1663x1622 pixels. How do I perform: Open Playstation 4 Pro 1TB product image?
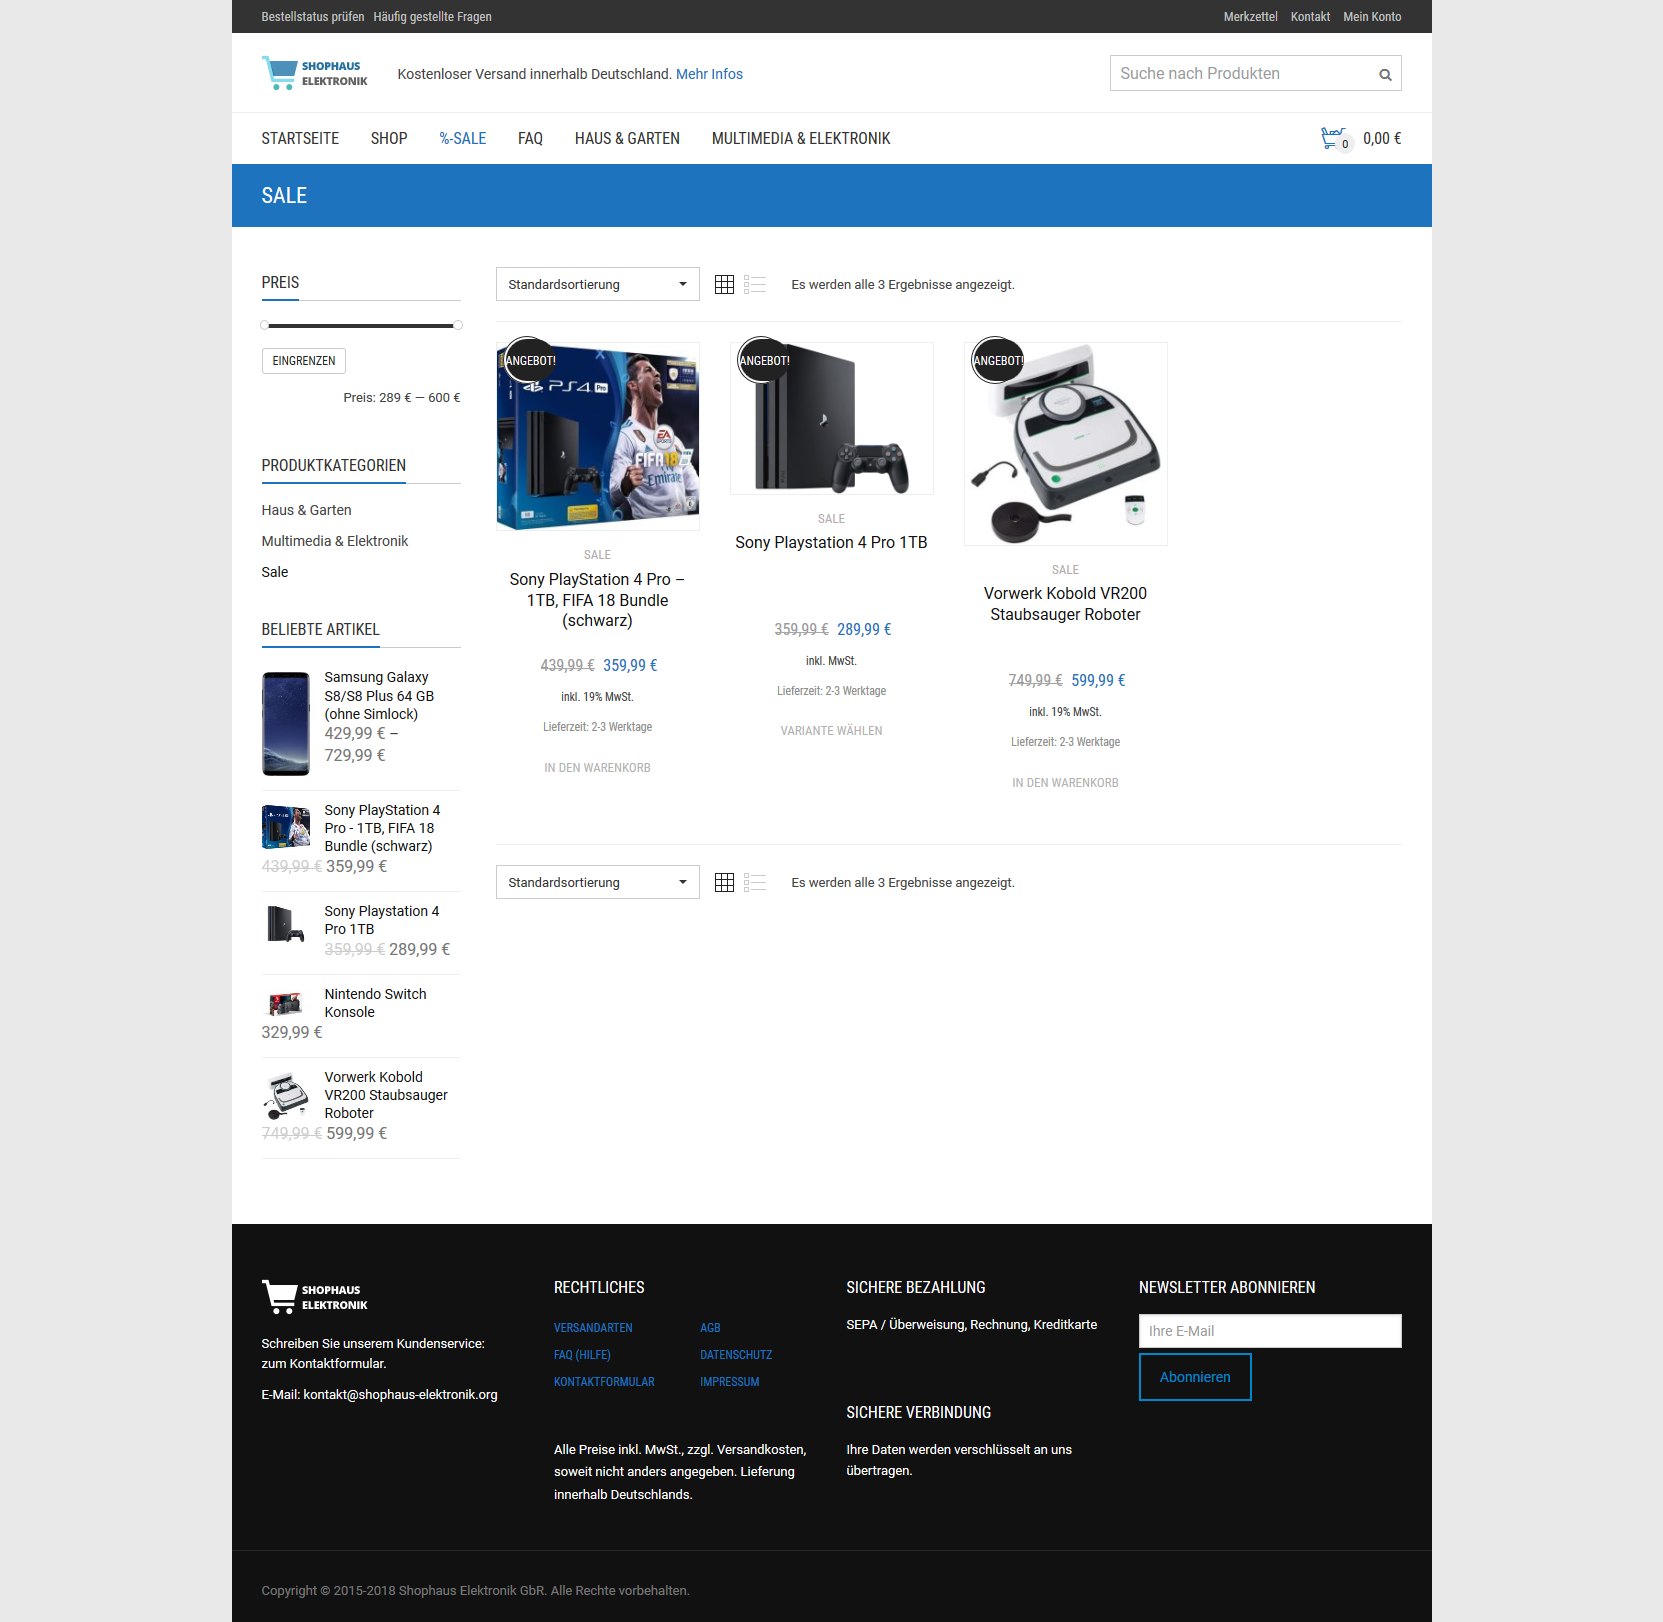pyautogui.click(x=832, y=418)
